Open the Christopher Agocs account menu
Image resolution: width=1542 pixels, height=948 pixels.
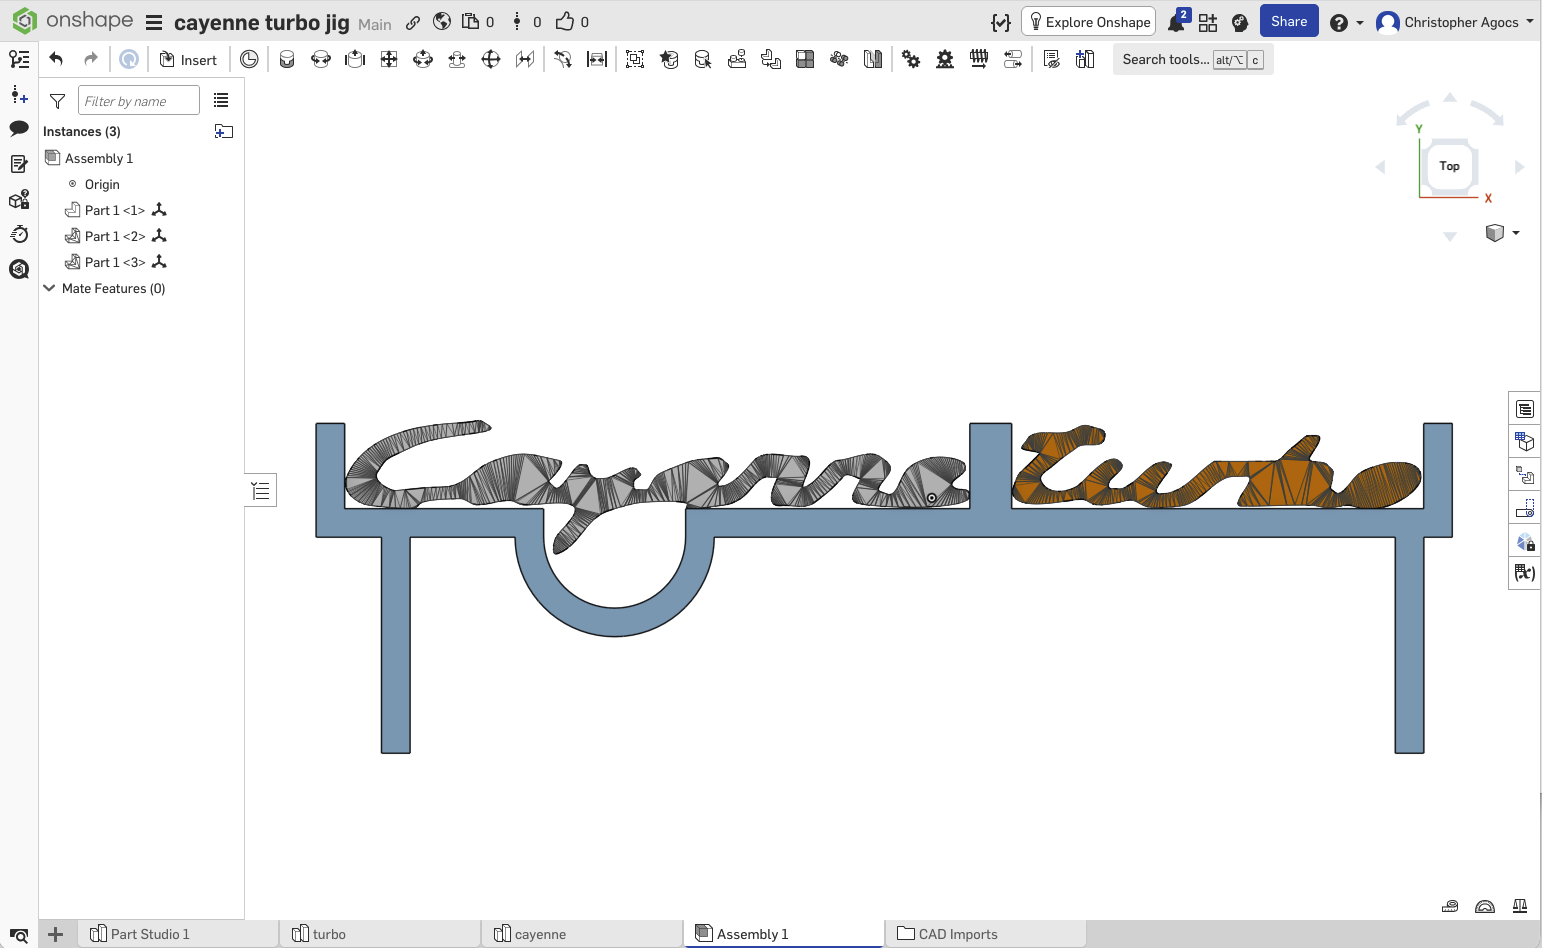point(1455,22)
